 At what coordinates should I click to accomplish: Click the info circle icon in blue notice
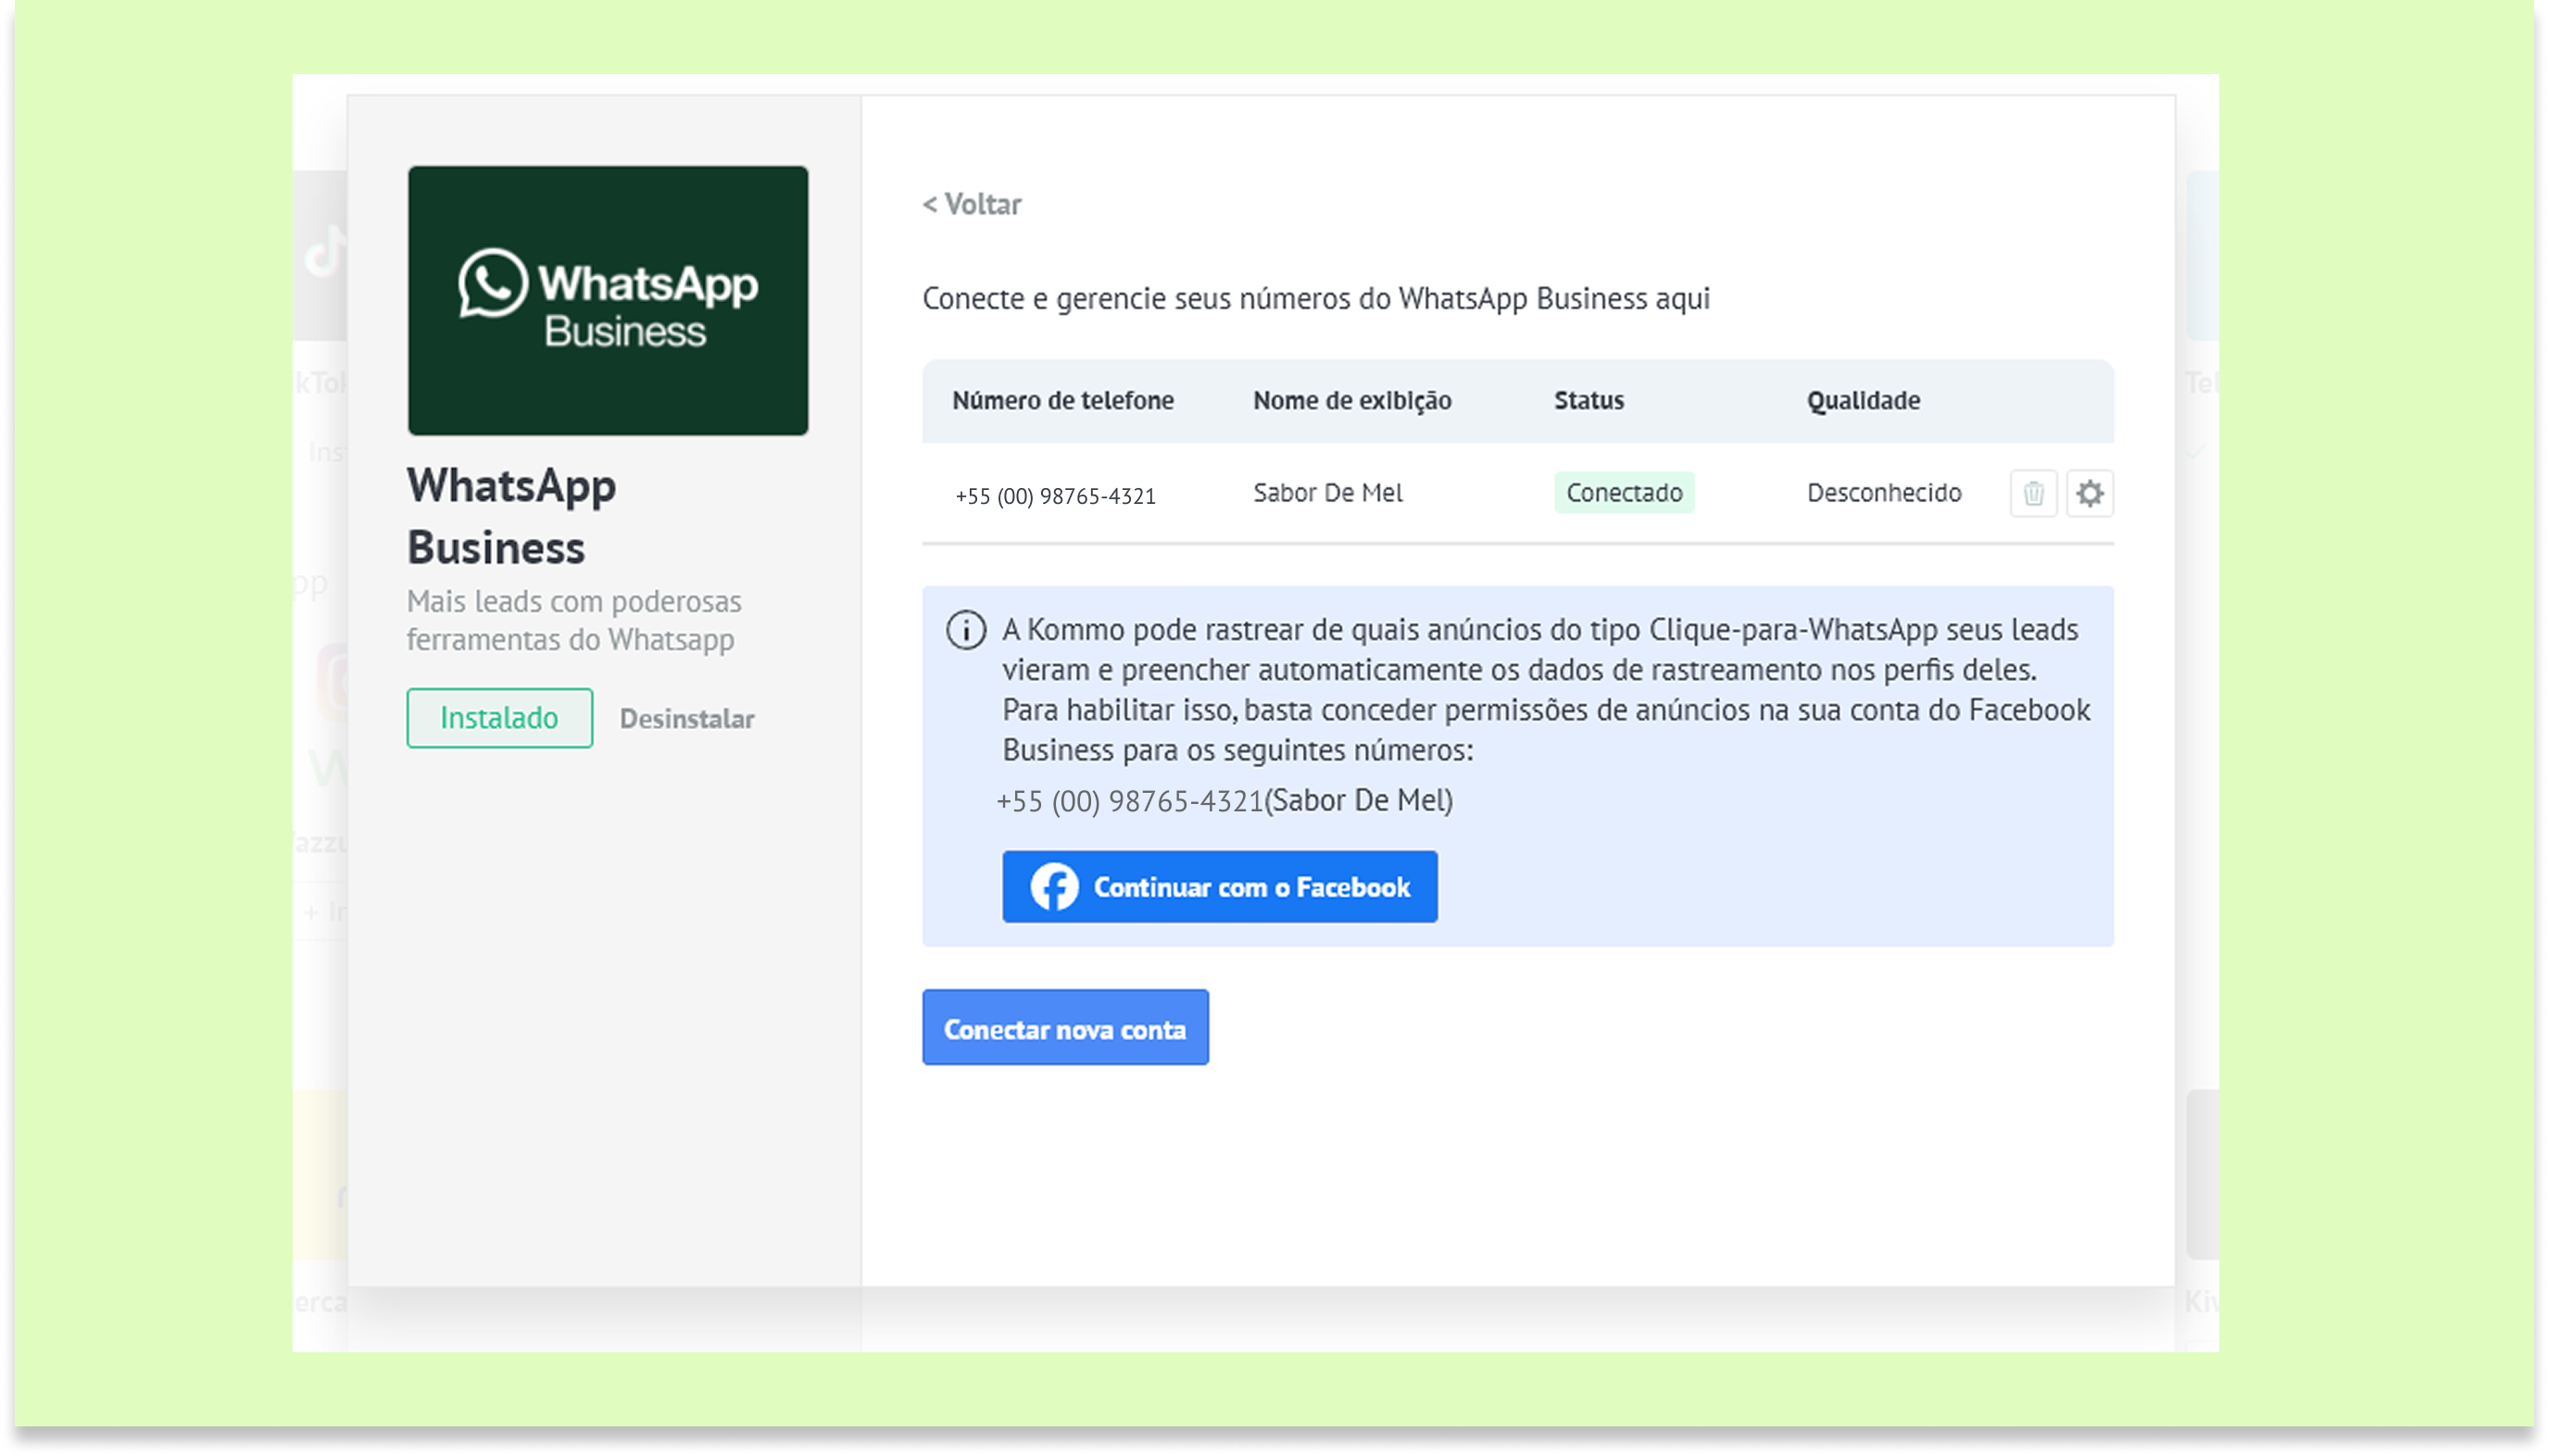coord(966,630)
